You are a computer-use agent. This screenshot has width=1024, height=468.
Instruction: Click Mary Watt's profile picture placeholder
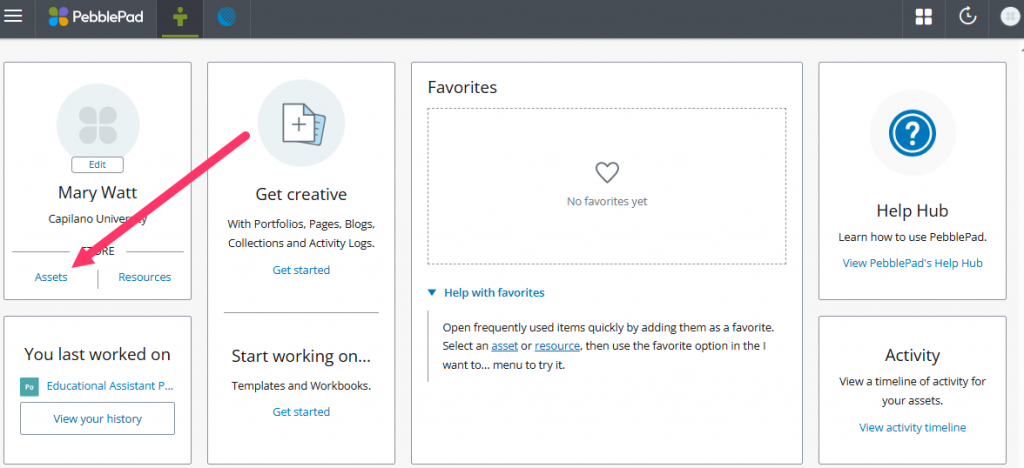click(98, 125)
